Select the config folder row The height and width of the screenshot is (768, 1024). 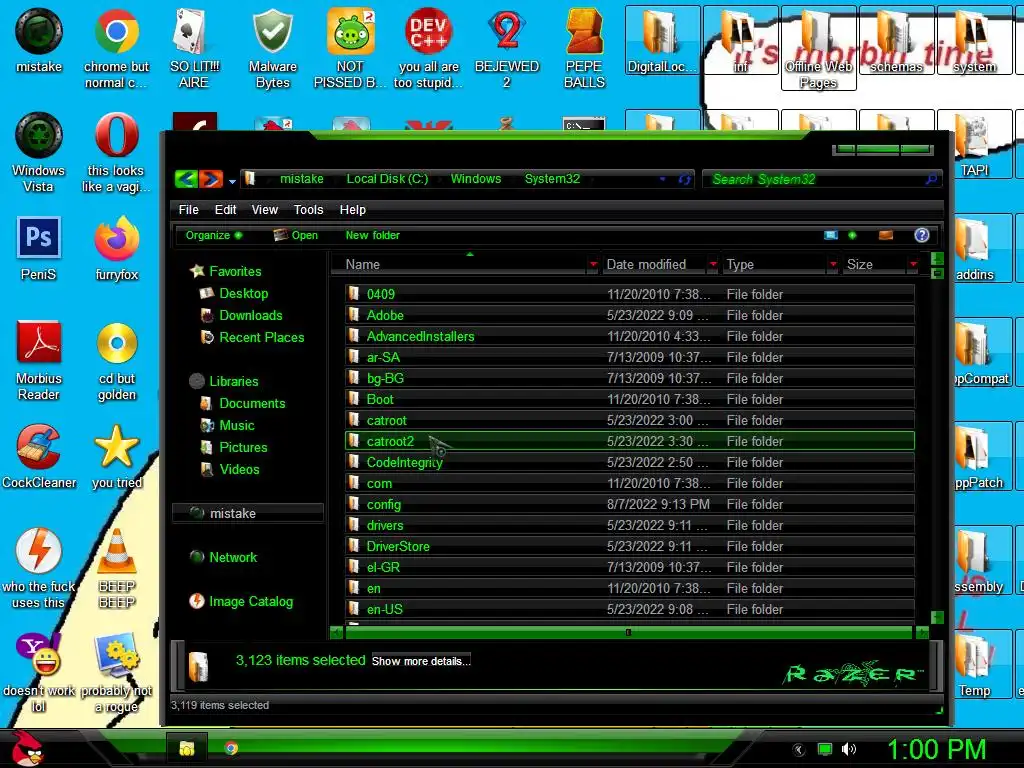(630, 504)
